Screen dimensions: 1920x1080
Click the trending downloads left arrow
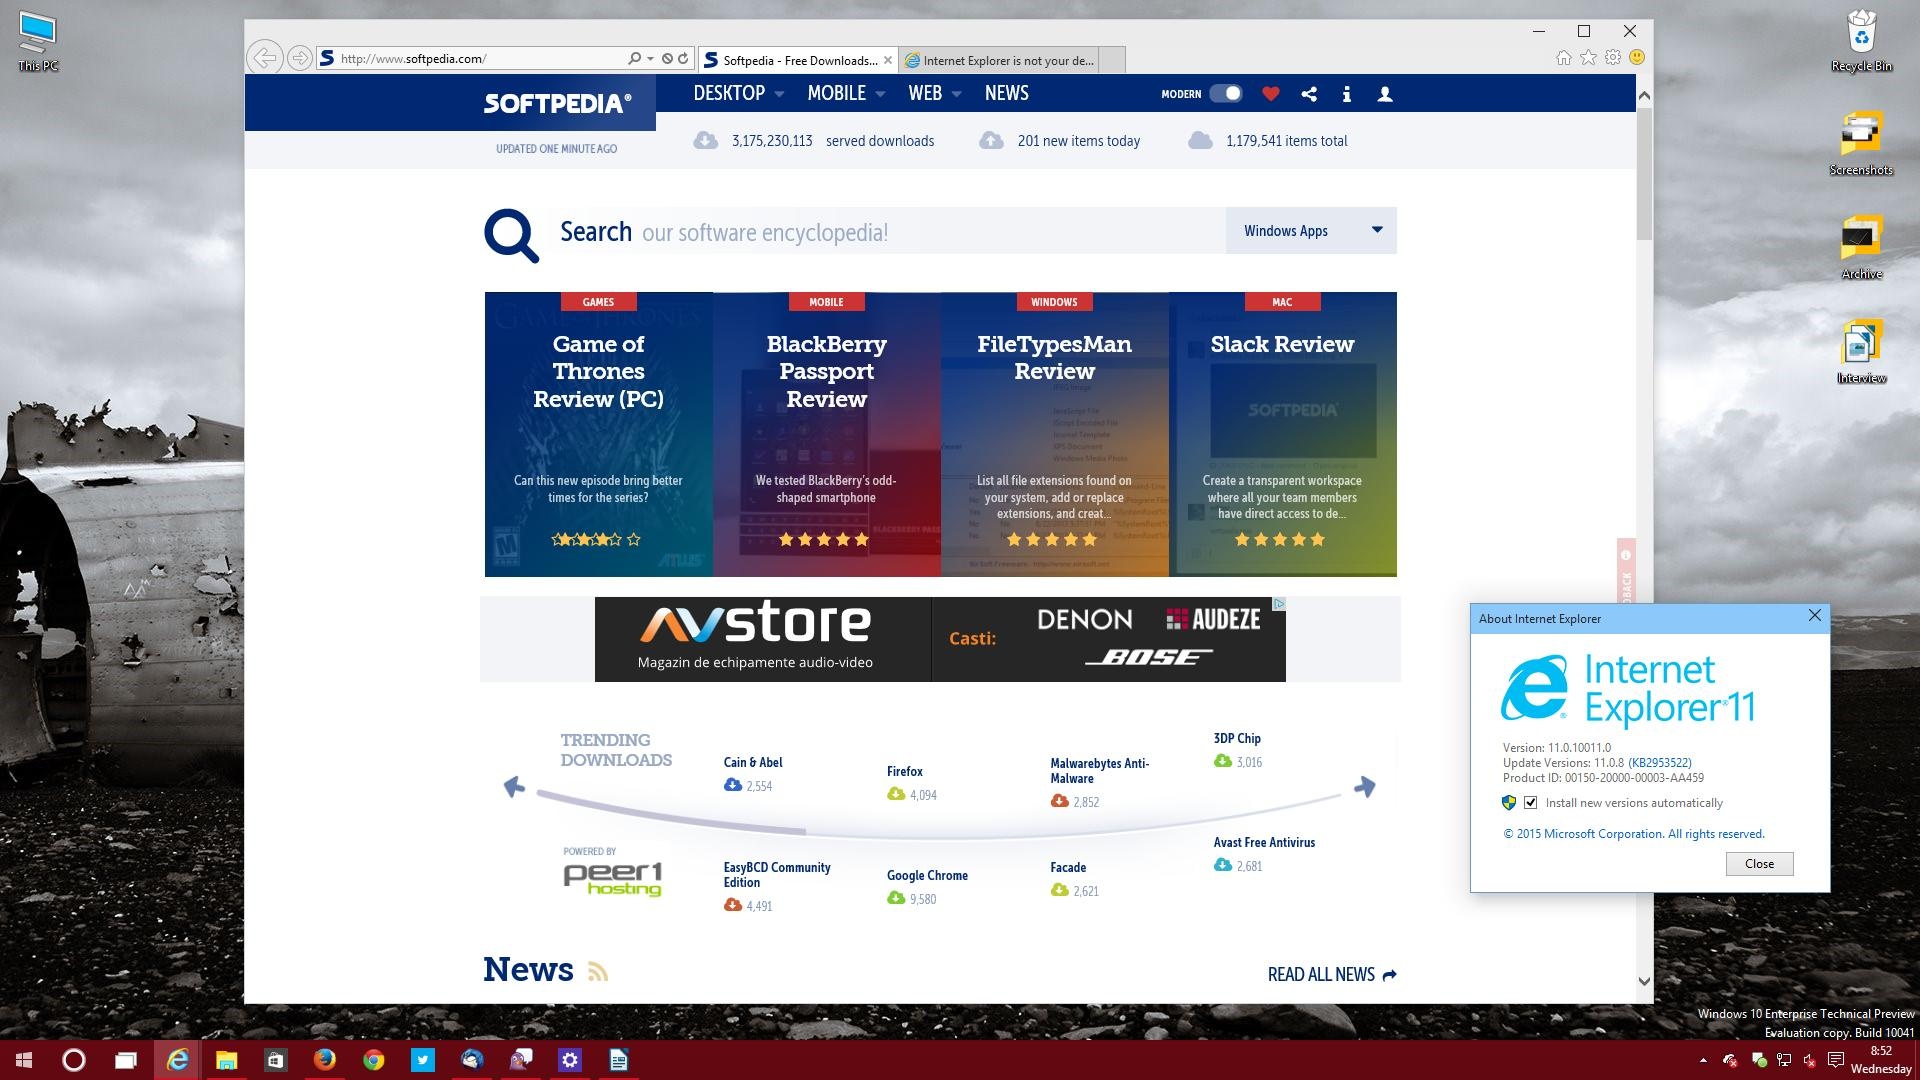click(x=514, y=787)
